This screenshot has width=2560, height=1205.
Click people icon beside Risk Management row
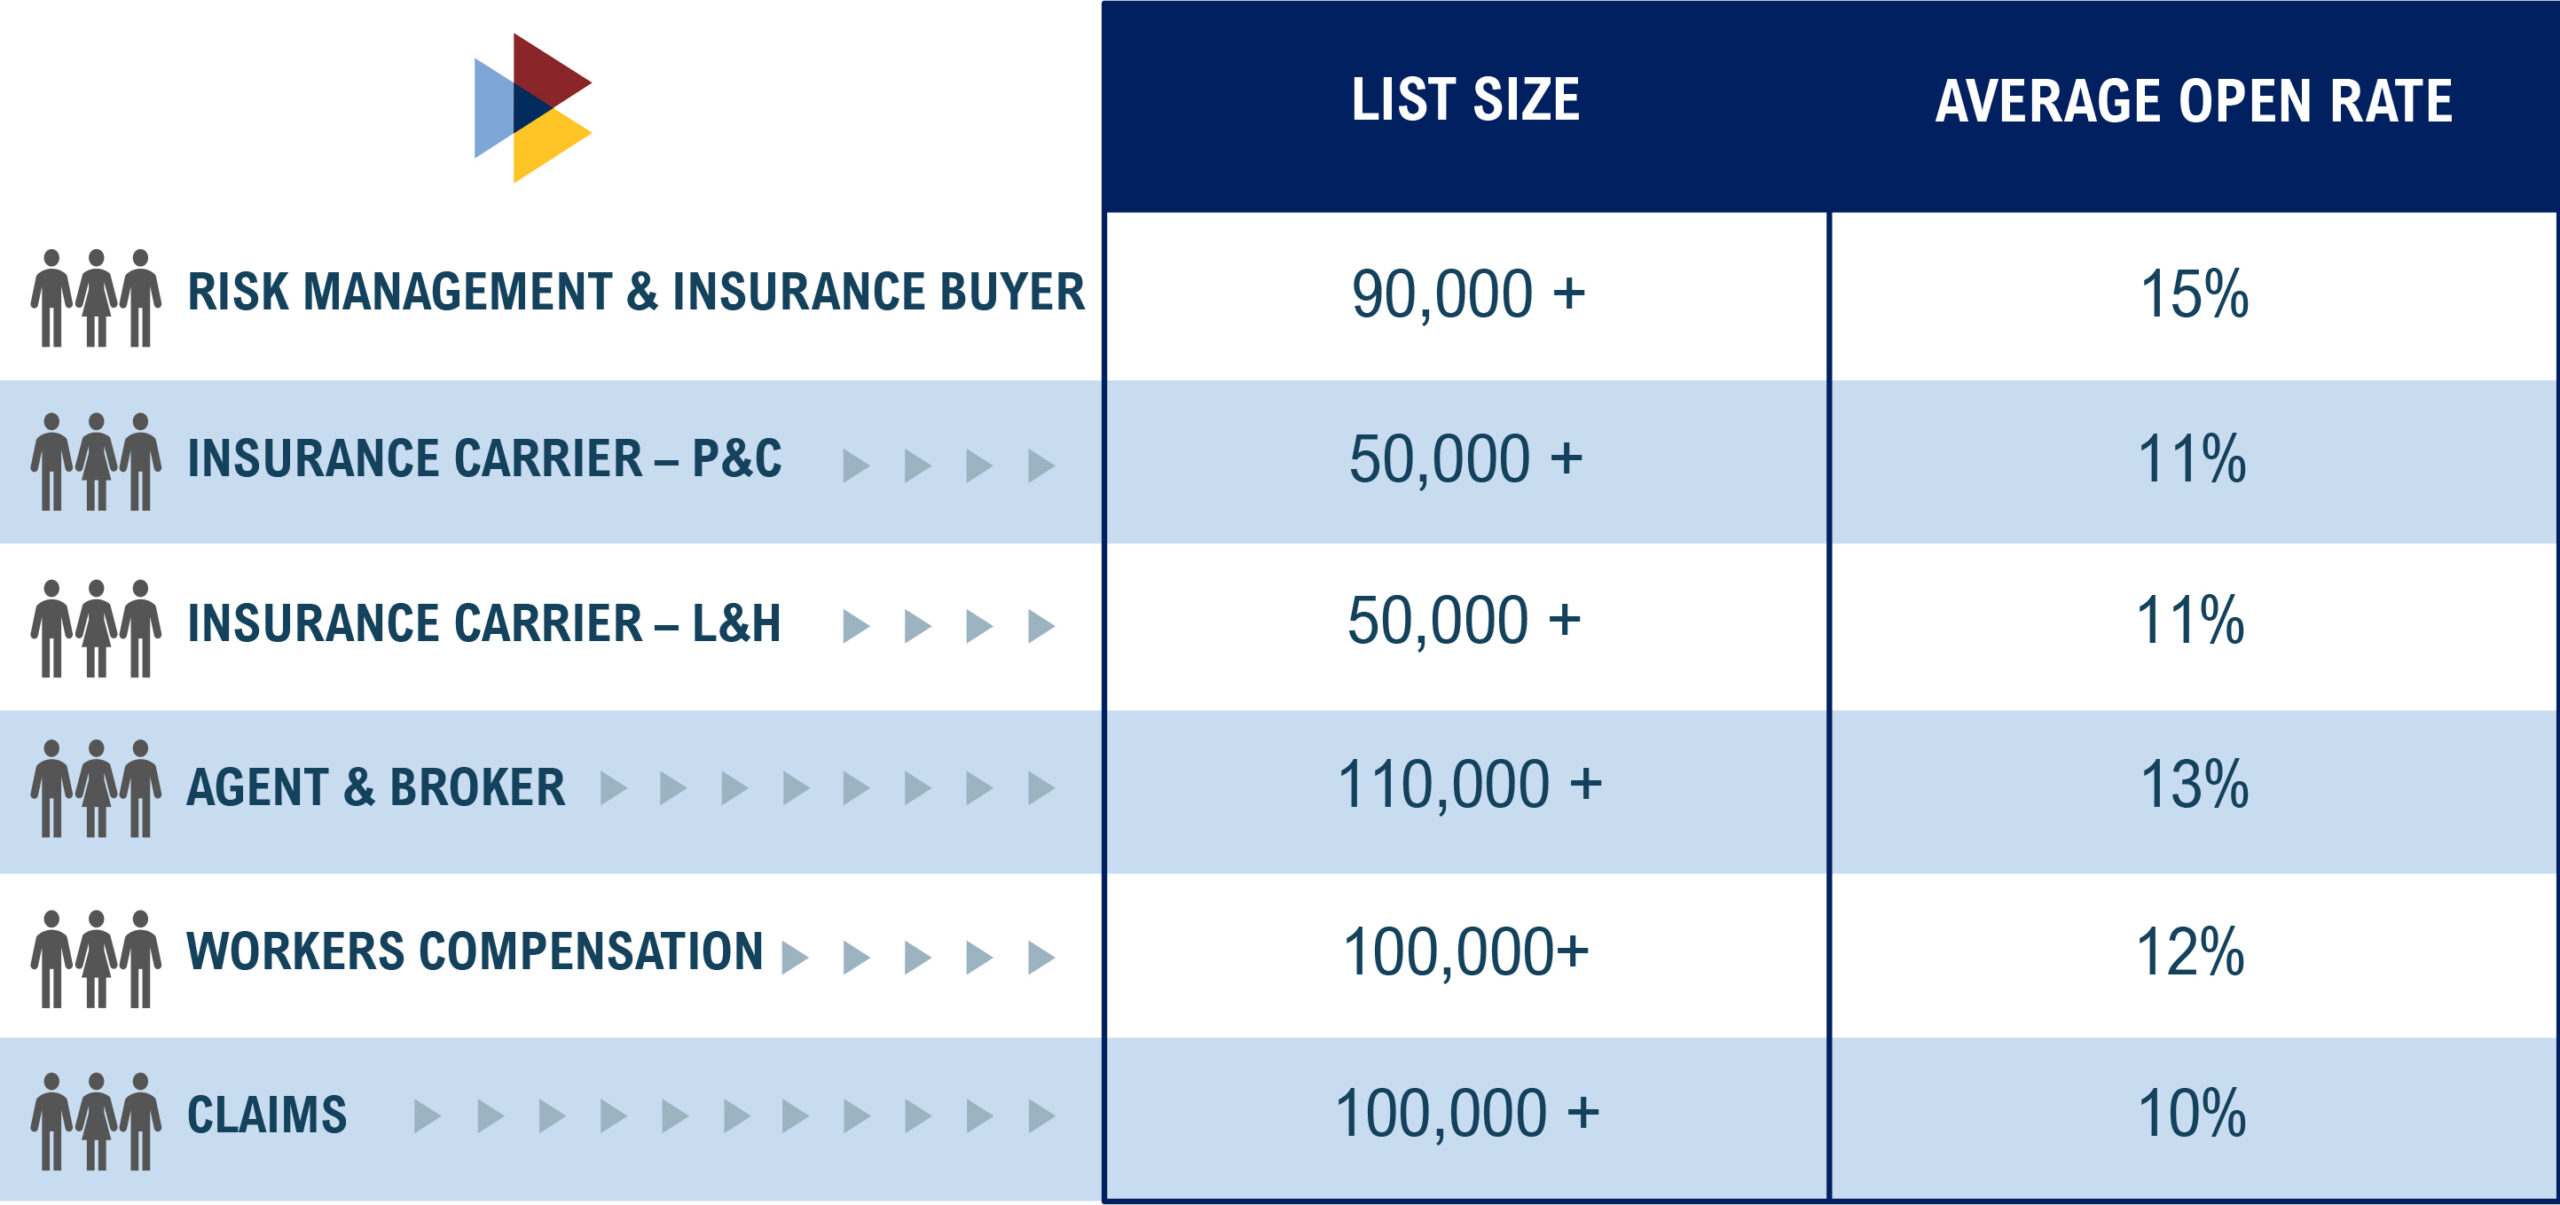[x=96, y=298]
